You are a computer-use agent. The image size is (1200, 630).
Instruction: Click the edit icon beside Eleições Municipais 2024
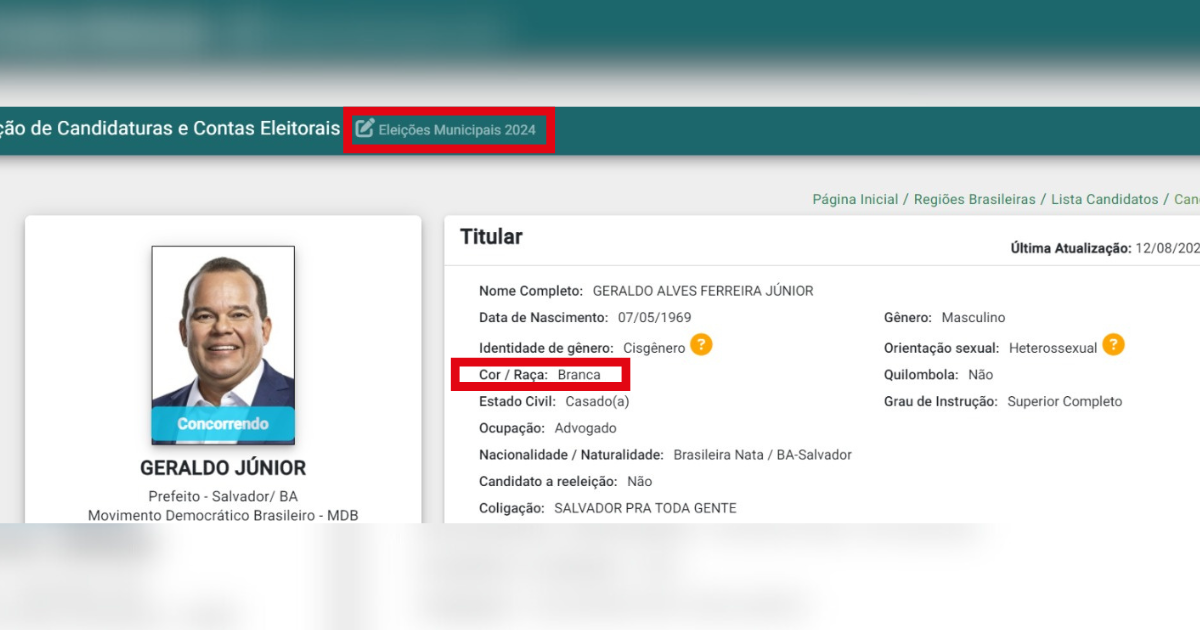point(365,129)
